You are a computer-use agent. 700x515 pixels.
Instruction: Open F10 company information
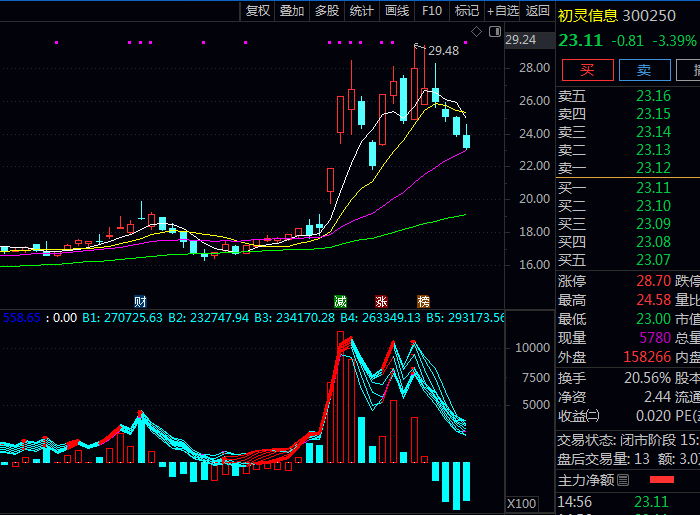pos(432,11)
